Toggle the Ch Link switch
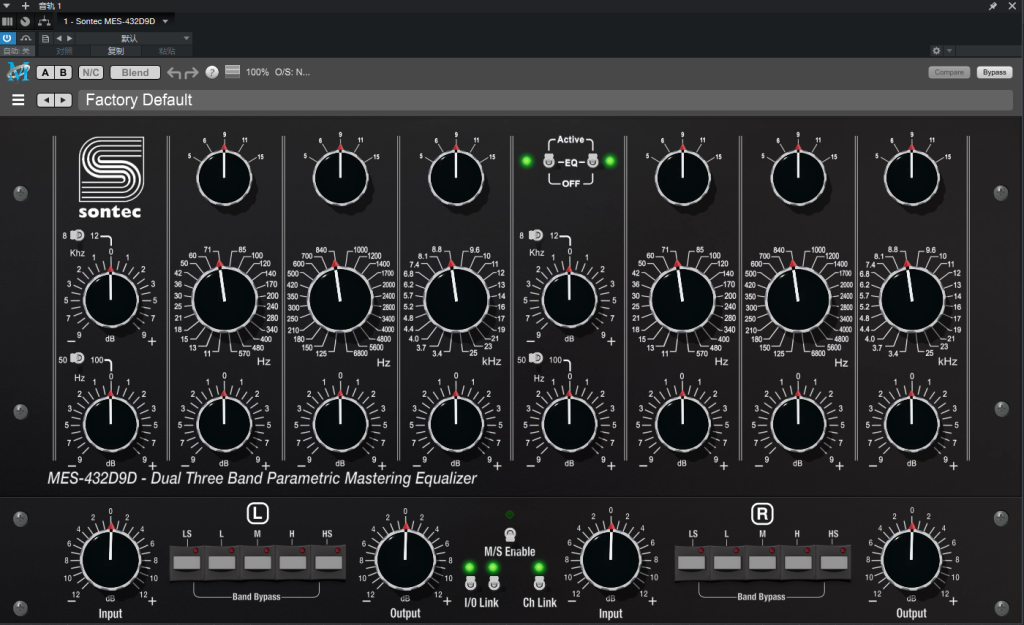Screen dimensions: 1024x625 click(x=539, y=582)
